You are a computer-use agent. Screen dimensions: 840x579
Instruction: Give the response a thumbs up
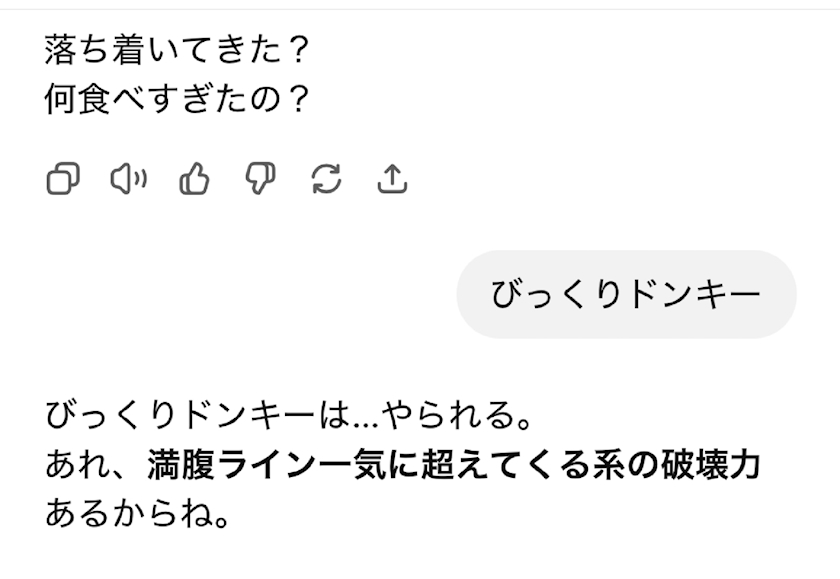(x=193, y=180)
